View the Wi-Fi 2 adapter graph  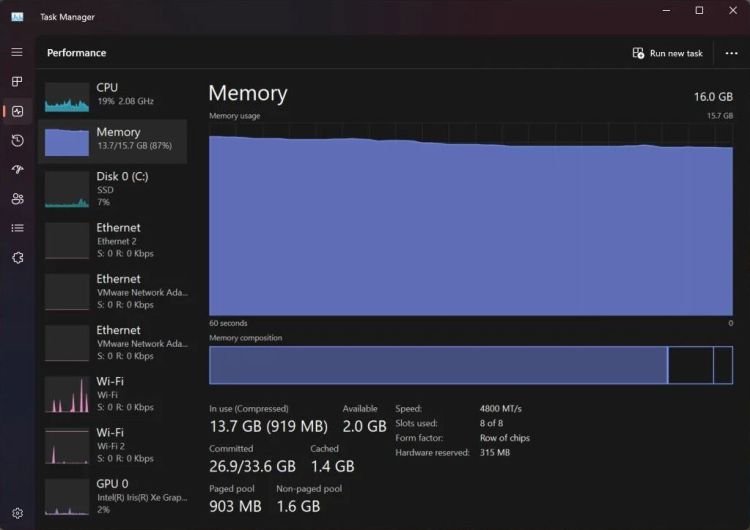(113, 445)
